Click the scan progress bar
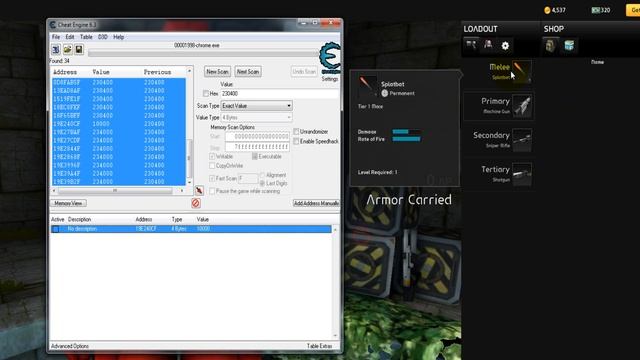 pyautogui.click(x=203, y=53)
